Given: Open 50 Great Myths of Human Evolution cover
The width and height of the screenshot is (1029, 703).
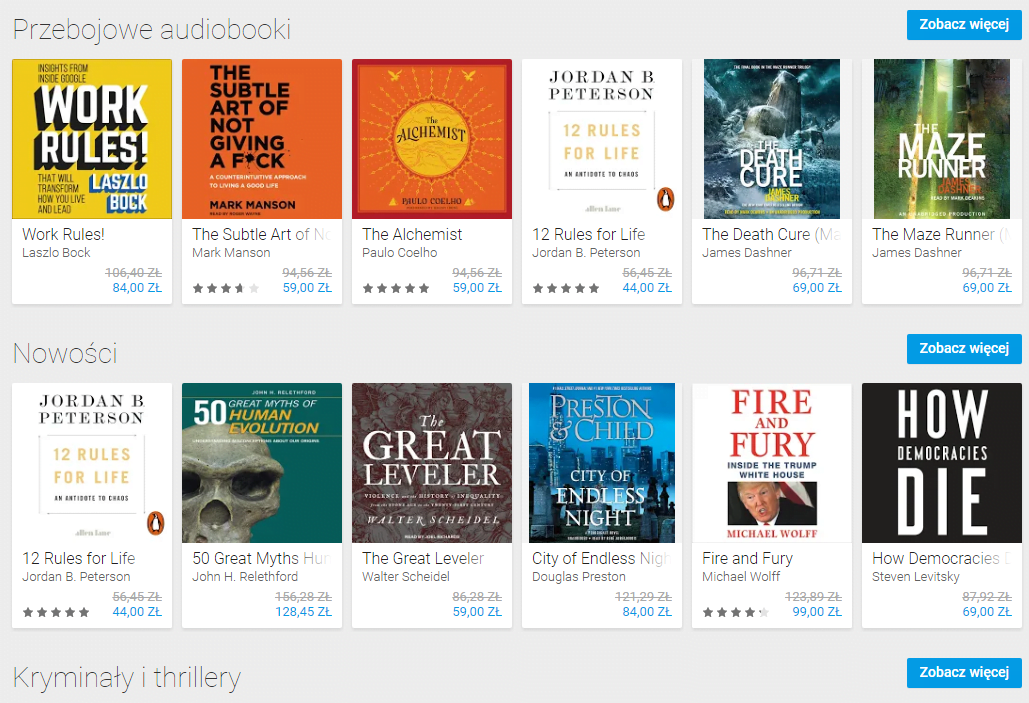Looking at the screenshot, I should click(x=262, y=463).
